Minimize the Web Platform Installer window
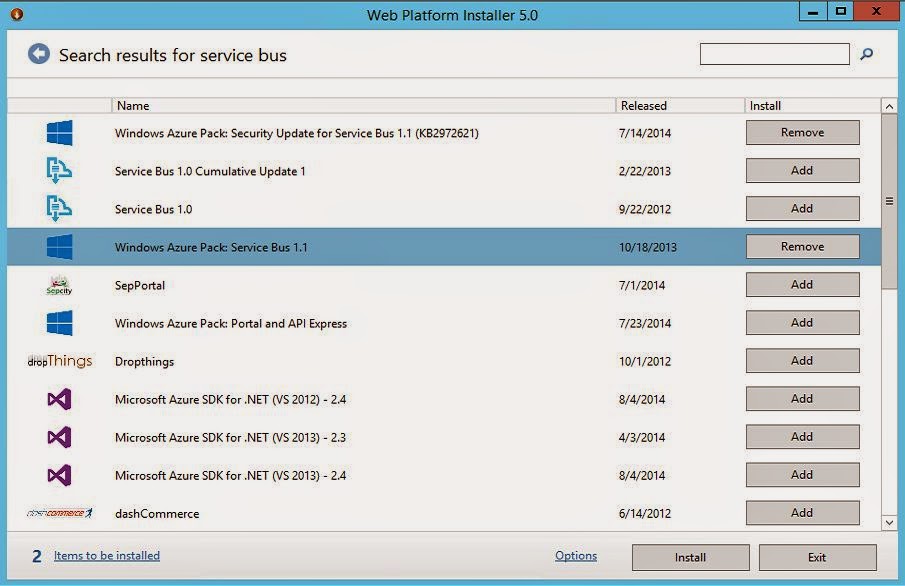 [813, 12]
